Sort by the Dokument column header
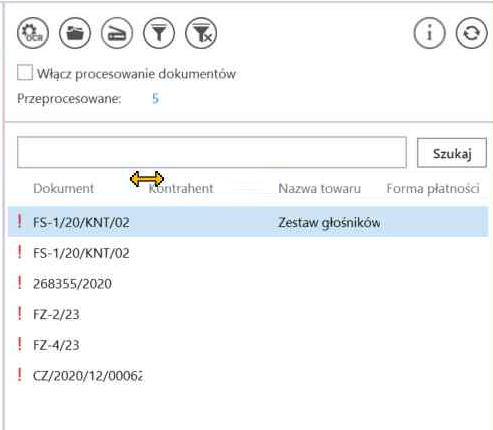Image resolution: width=493 pixels, height=430 pixels. pyautogui.click(x=63, y=189)
